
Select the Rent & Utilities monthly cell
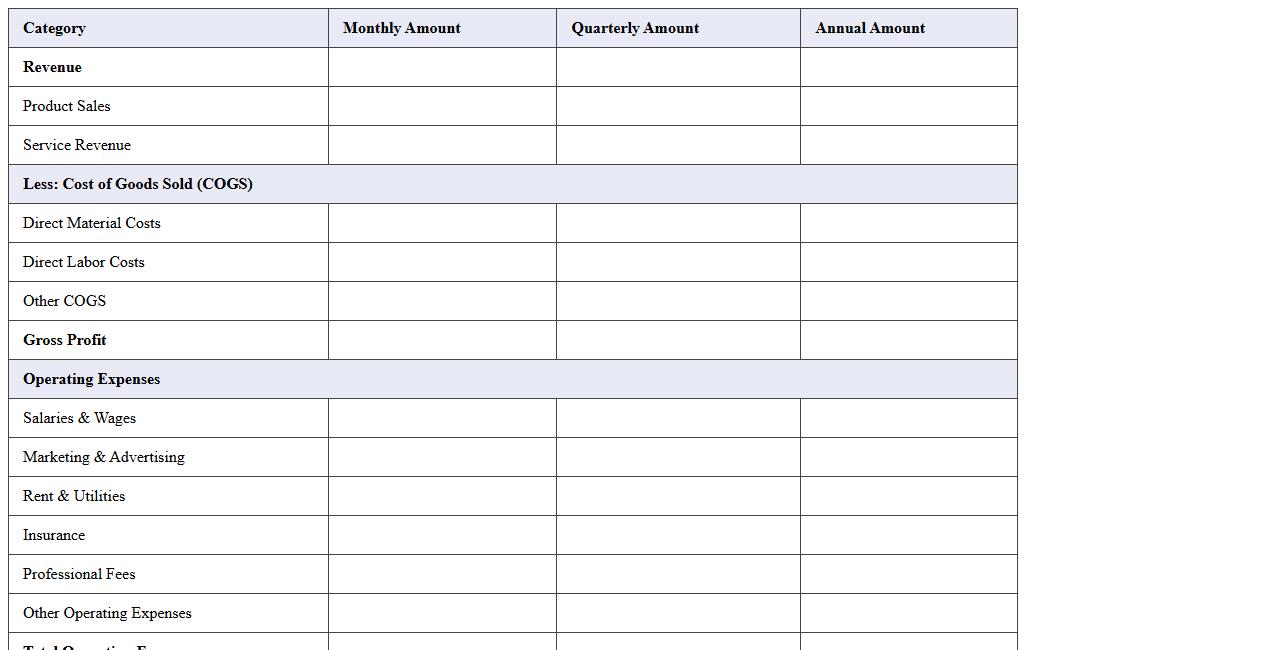tap(442, 496)
